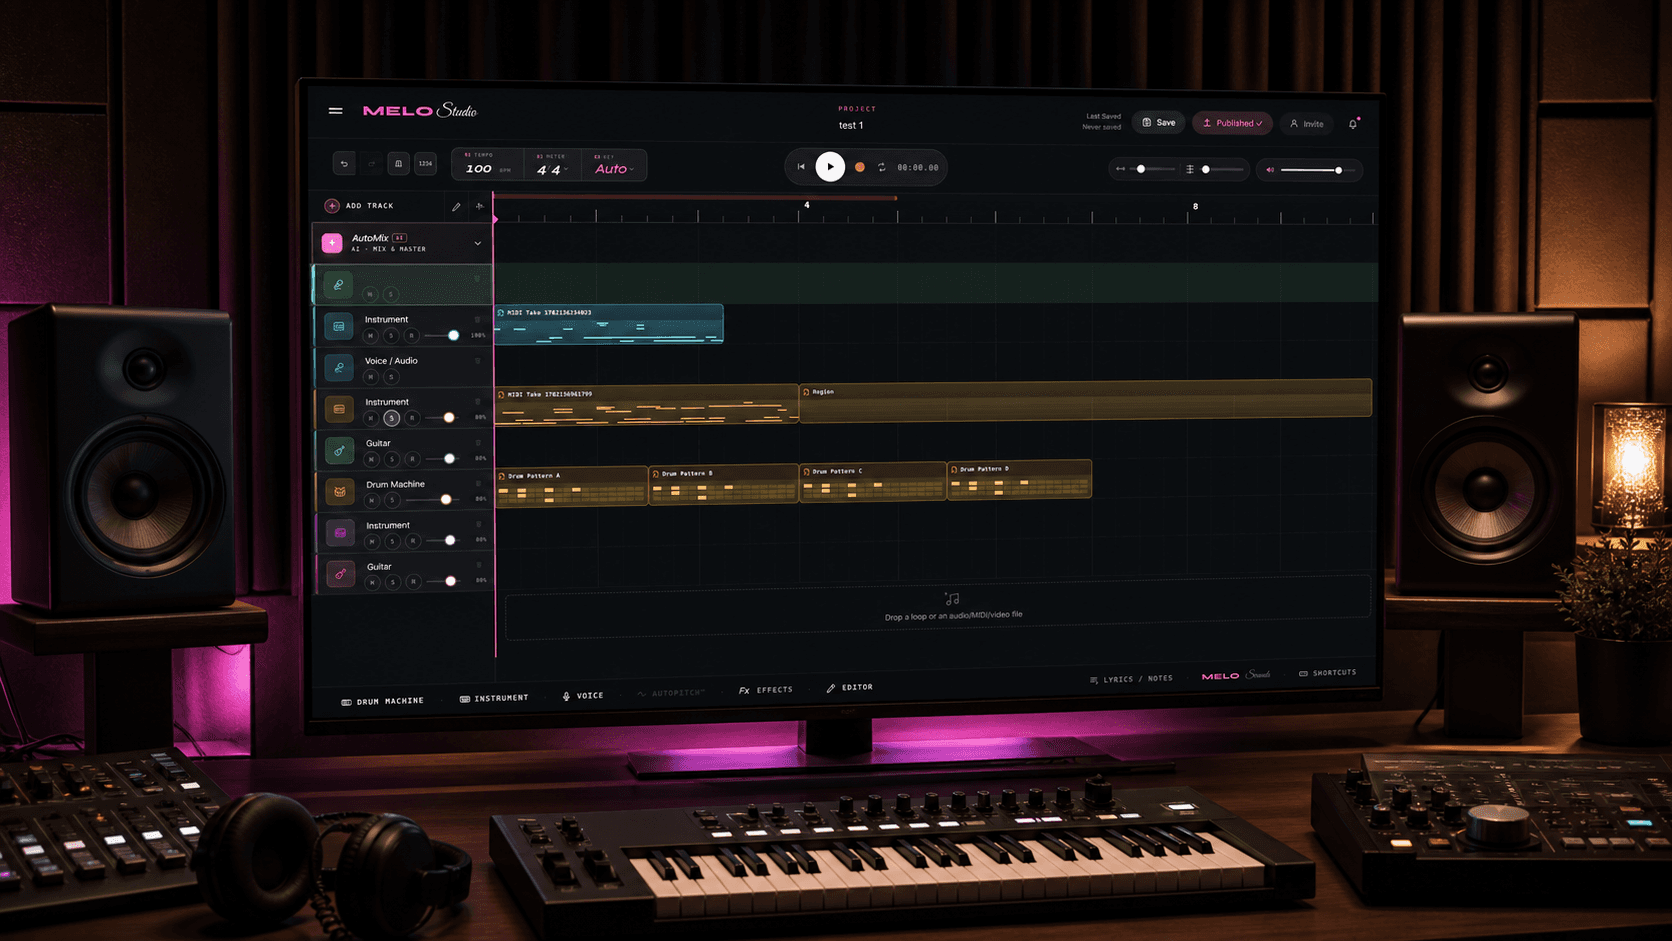This screenshot has width=1672, height=941.
Task: Click the green Guitar track icon
Action: click(x=339, y=450)
